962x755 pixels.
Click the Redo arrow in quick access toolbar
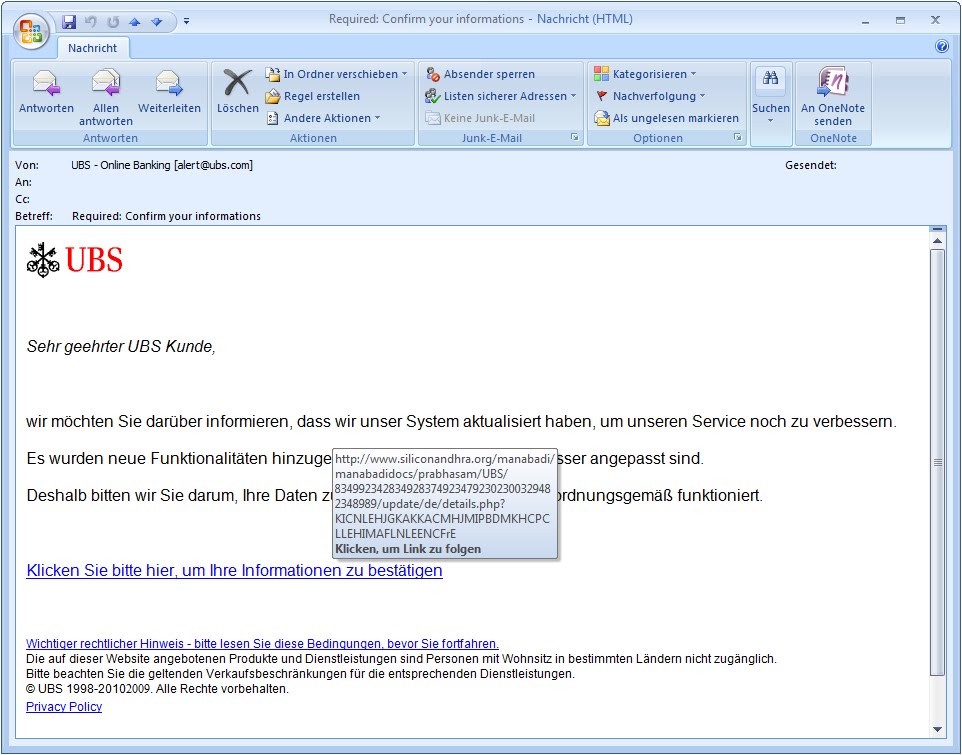point(113,22)
